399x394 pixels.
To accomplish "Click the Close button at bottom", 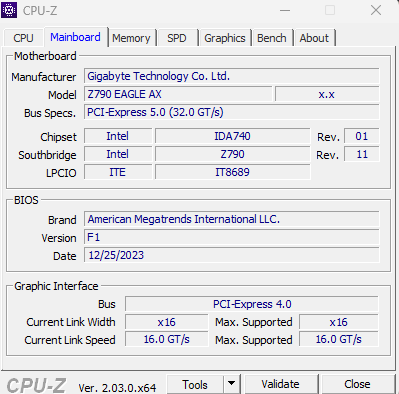I will pos(357,384).
